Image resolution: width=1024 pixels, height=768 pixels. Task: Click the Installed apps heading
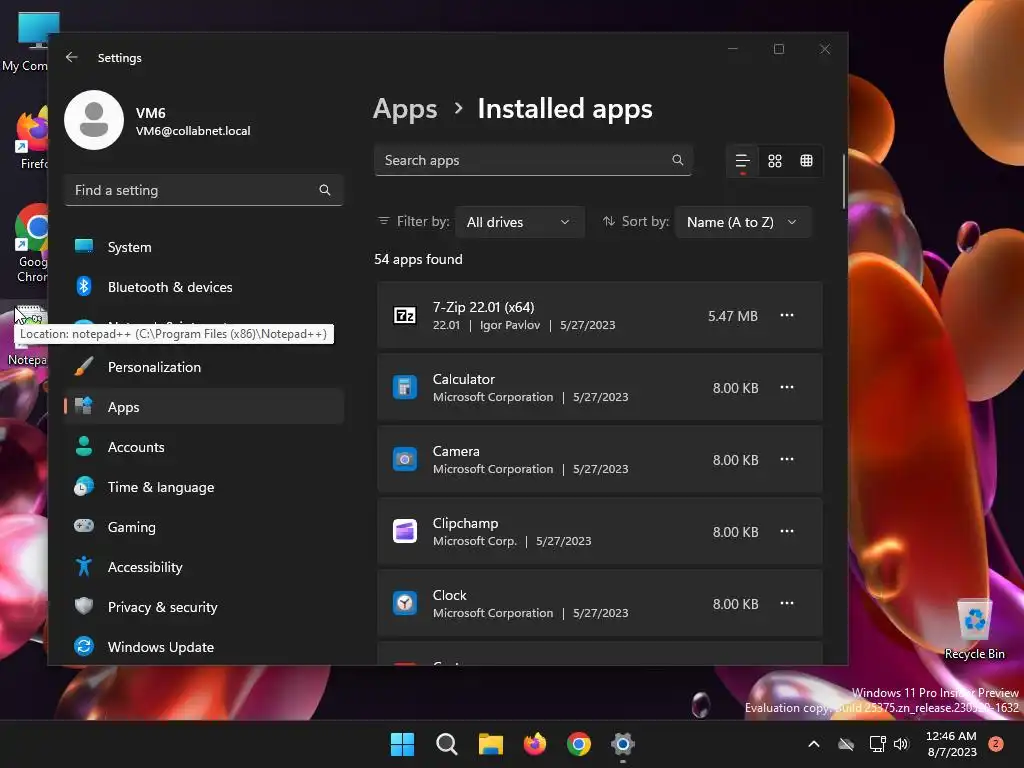[565, 109]
